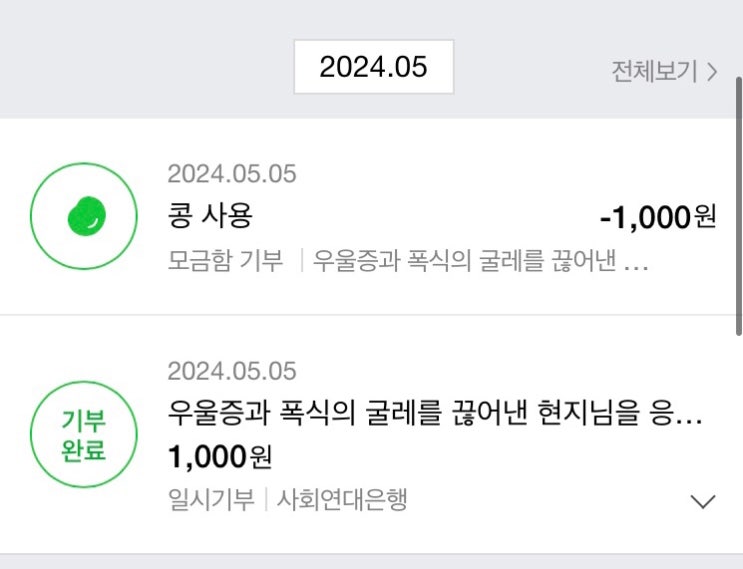Click the right arrow beside 전체보기
Image resolution: width=743 pixels, height=569 pixels.
tap(712, 71)
